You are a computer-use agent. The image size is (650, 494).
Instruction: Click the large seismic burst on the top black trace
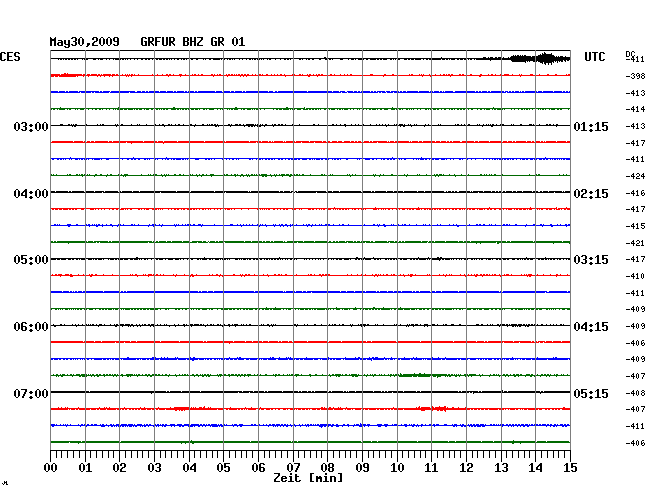pyautogui.click(x=540, y=59)
